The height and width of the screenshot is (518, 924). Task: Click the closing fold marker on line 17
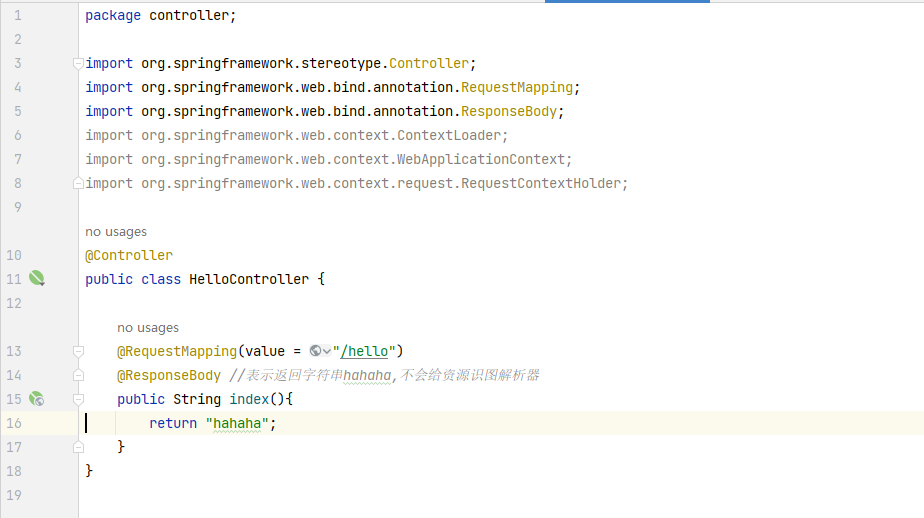(79, 447)
